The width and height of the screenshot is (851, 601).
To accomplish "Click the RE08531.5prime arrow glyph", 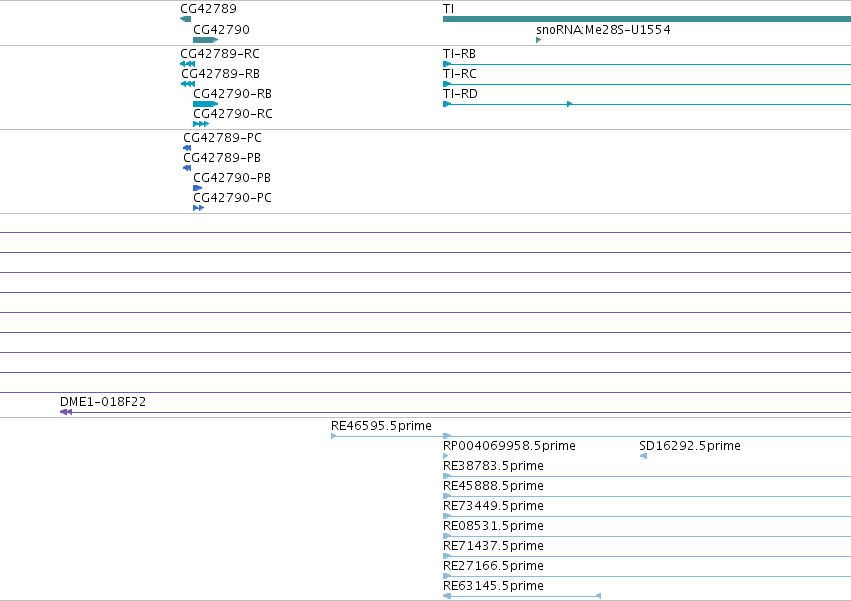I will click(447, 537).
